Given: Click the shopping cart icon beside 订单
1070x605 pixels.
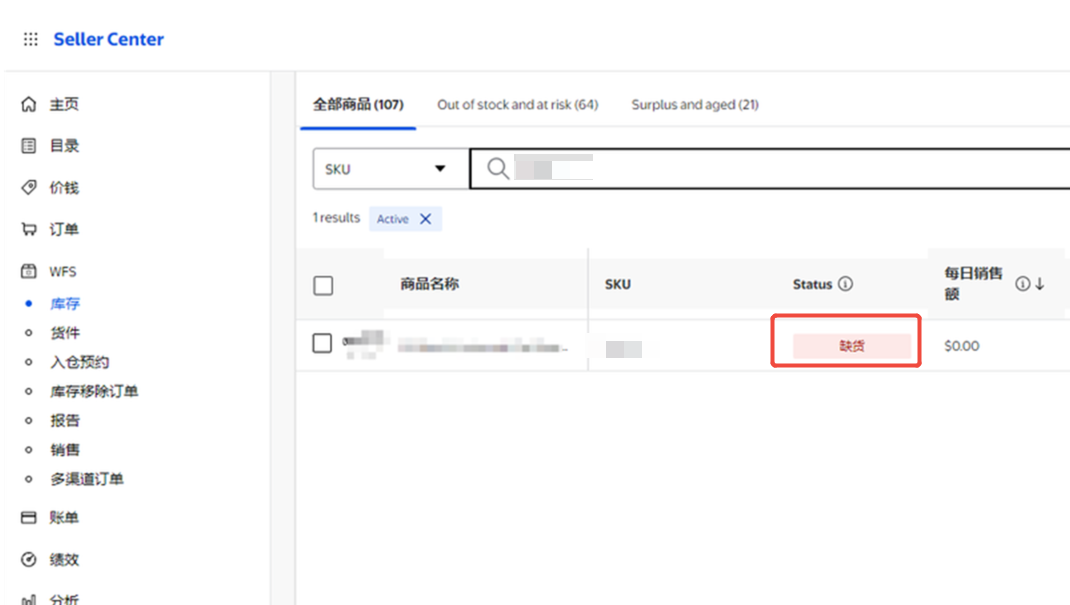Looking at the screenshot, I should click(29, 230).
